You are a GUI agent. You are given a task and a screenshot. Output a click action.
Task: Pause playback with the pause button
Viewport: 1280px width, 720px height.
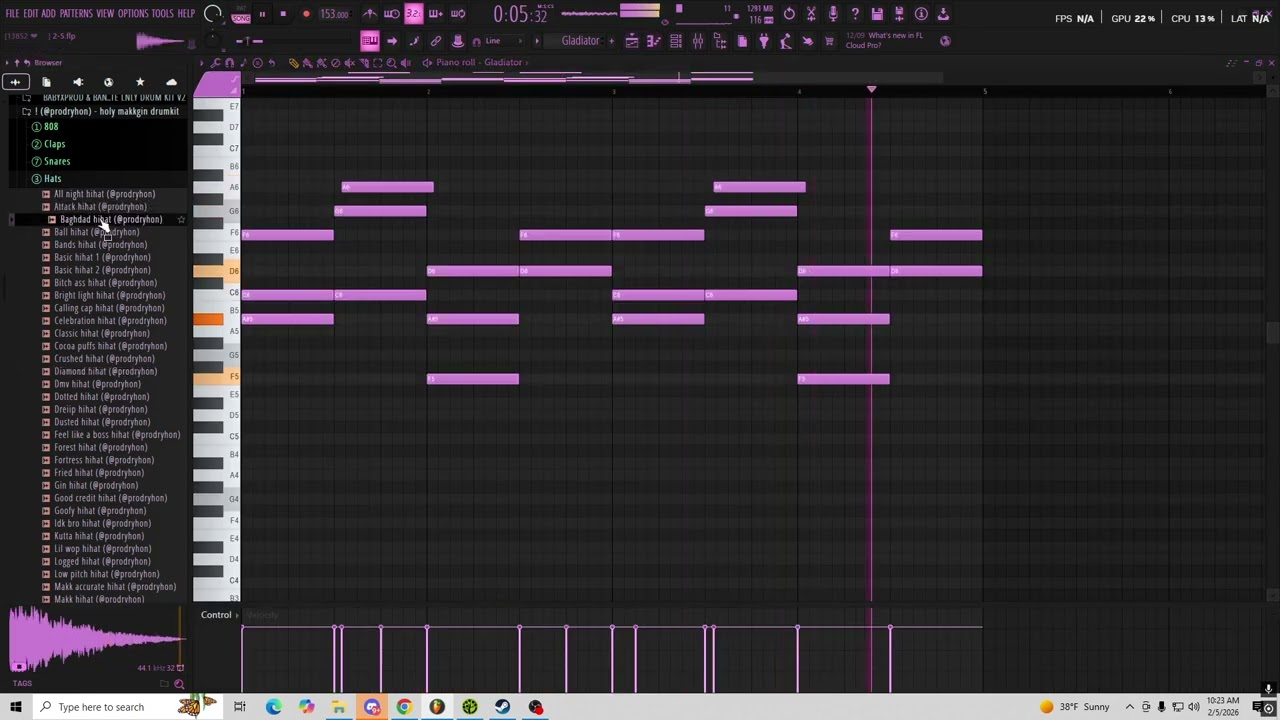tap(262, 14)
